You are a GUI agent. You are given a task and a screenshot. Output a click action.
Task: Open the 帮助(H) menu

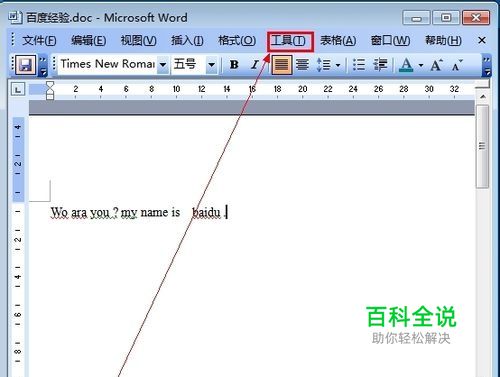[443, 41]
